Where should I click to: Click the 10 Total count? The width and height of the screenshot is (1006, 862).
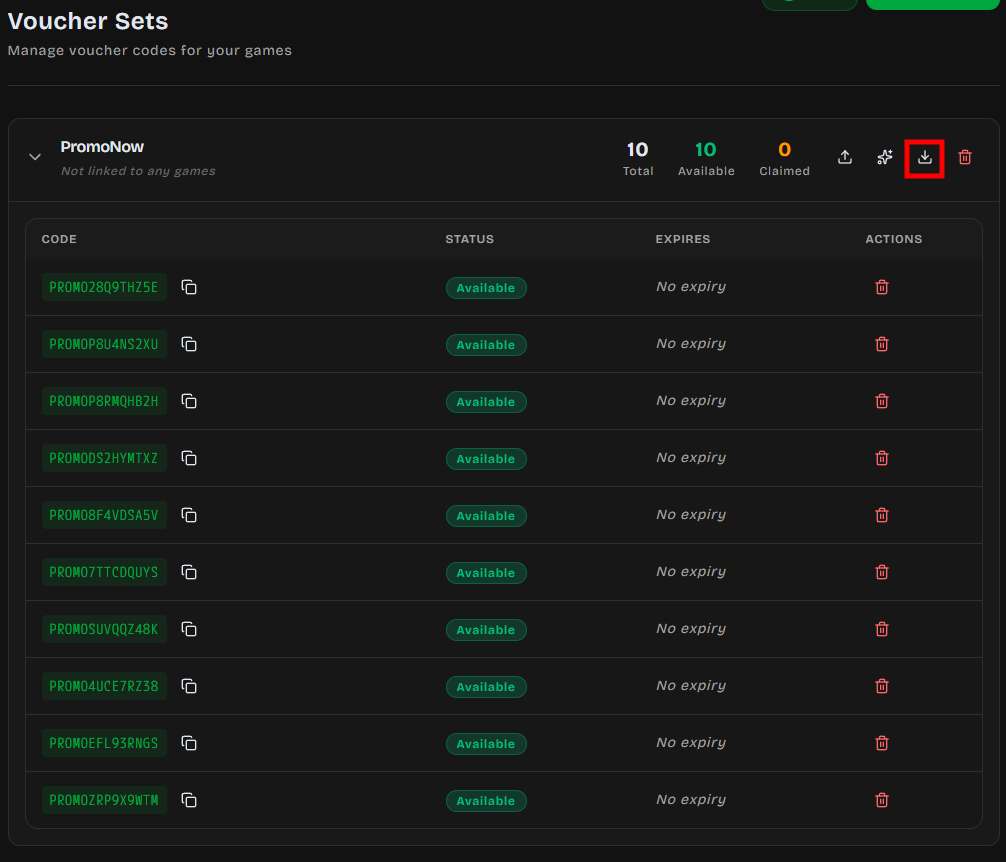(638, 158)
